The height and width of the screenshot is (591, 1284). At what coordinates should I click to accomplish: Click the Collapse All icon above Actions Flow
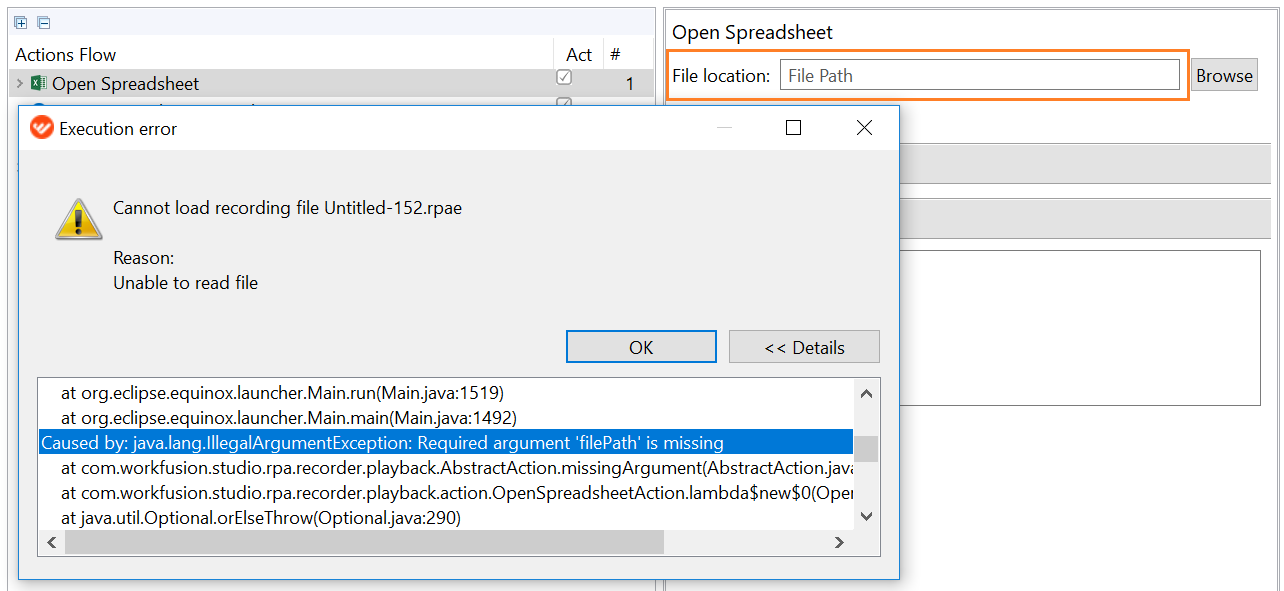coord(43,22)
